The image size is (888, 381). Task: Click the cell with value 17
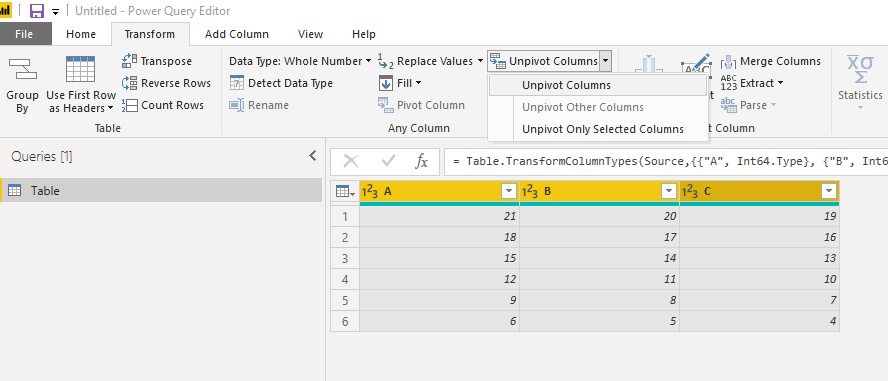599,237
